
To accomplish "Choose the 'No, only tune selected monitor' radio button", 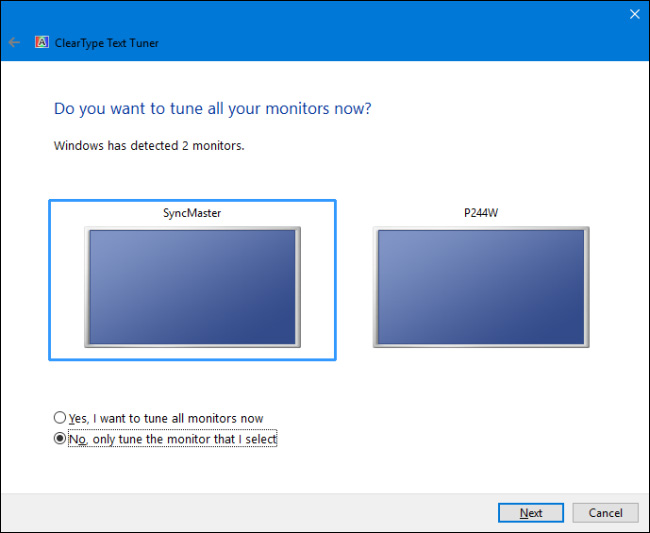I will coord(59,439).
